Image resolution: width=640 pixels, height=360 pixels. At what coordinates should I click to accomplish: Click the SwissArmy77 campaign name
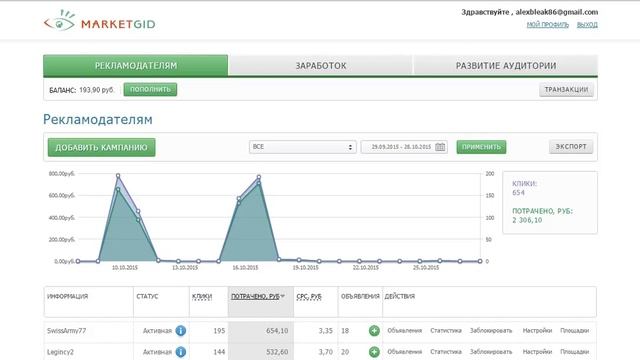[67, 331]
